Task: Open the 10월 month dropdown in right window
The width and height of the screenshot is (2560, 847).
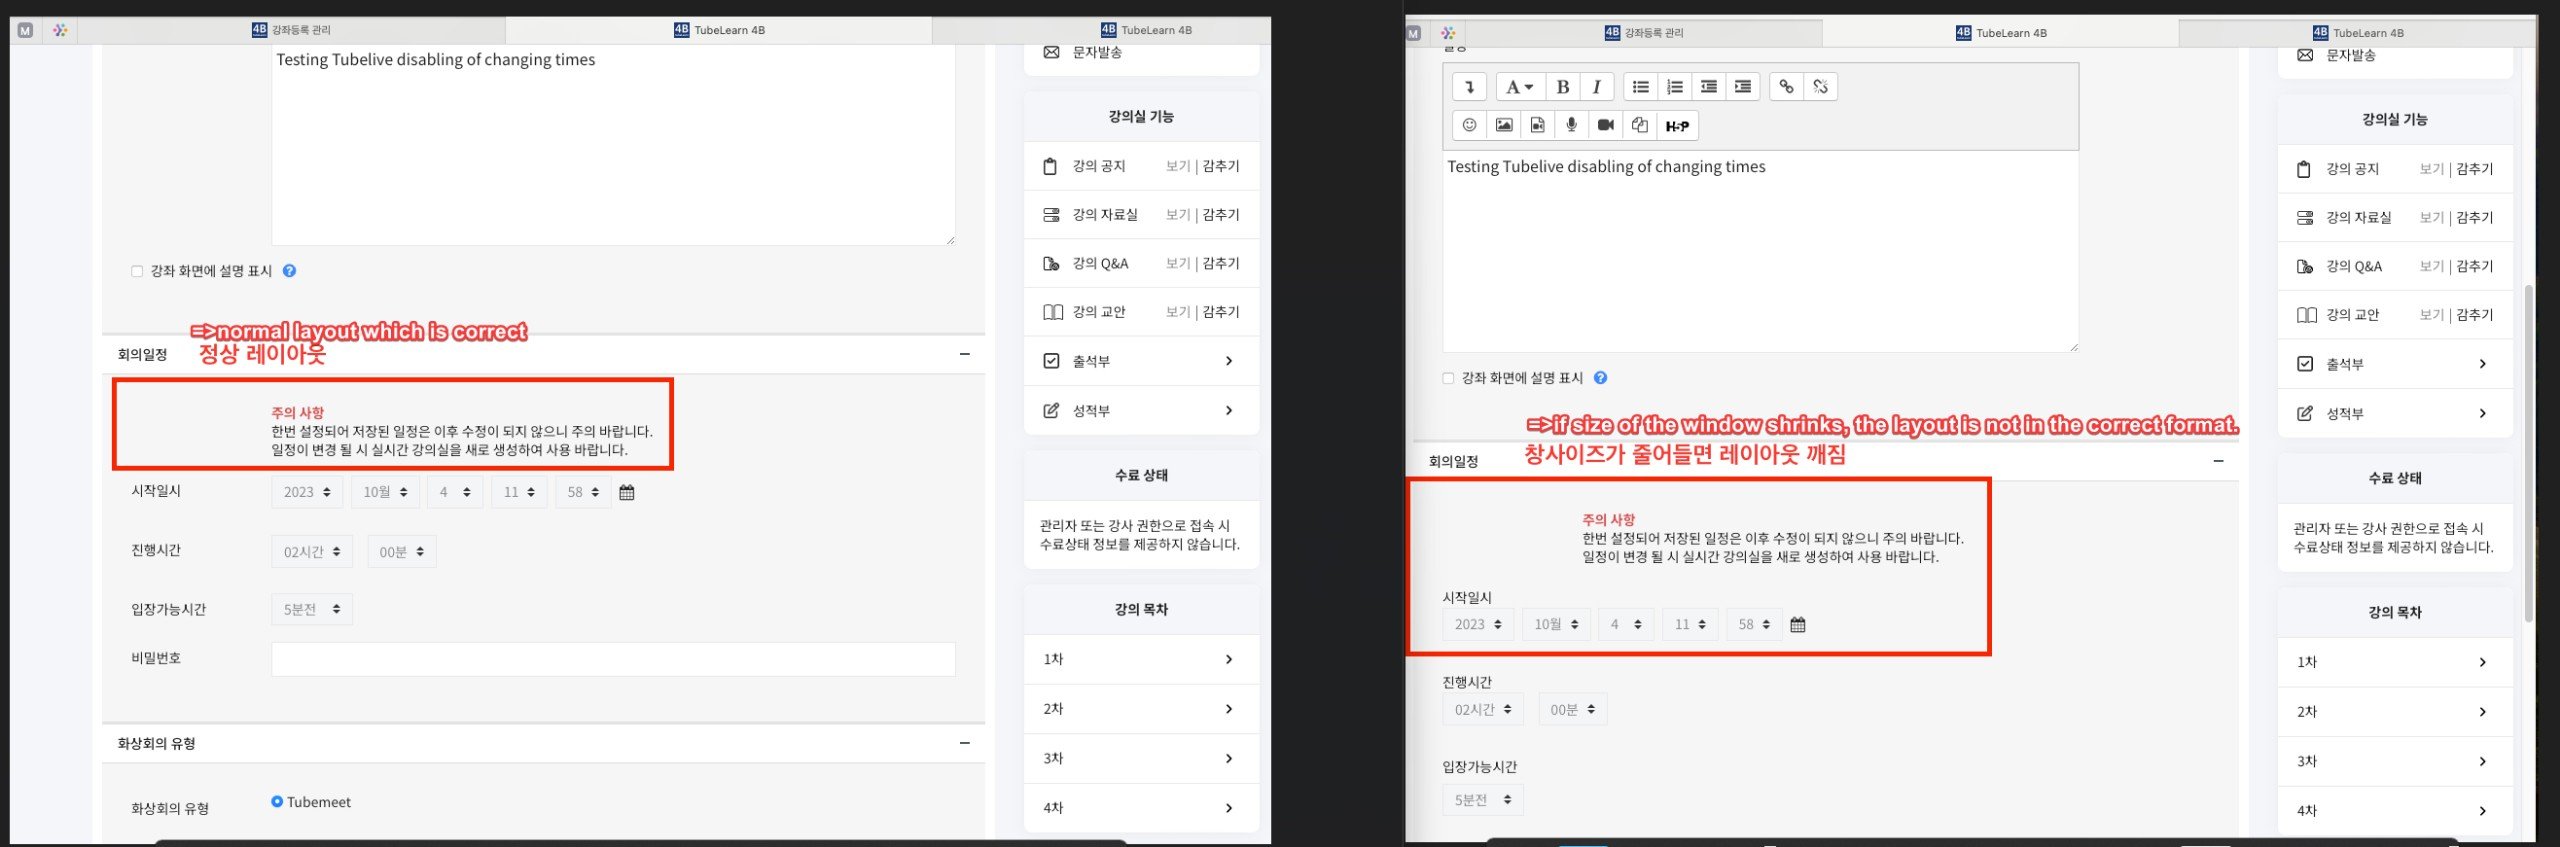Action: 1556,624
